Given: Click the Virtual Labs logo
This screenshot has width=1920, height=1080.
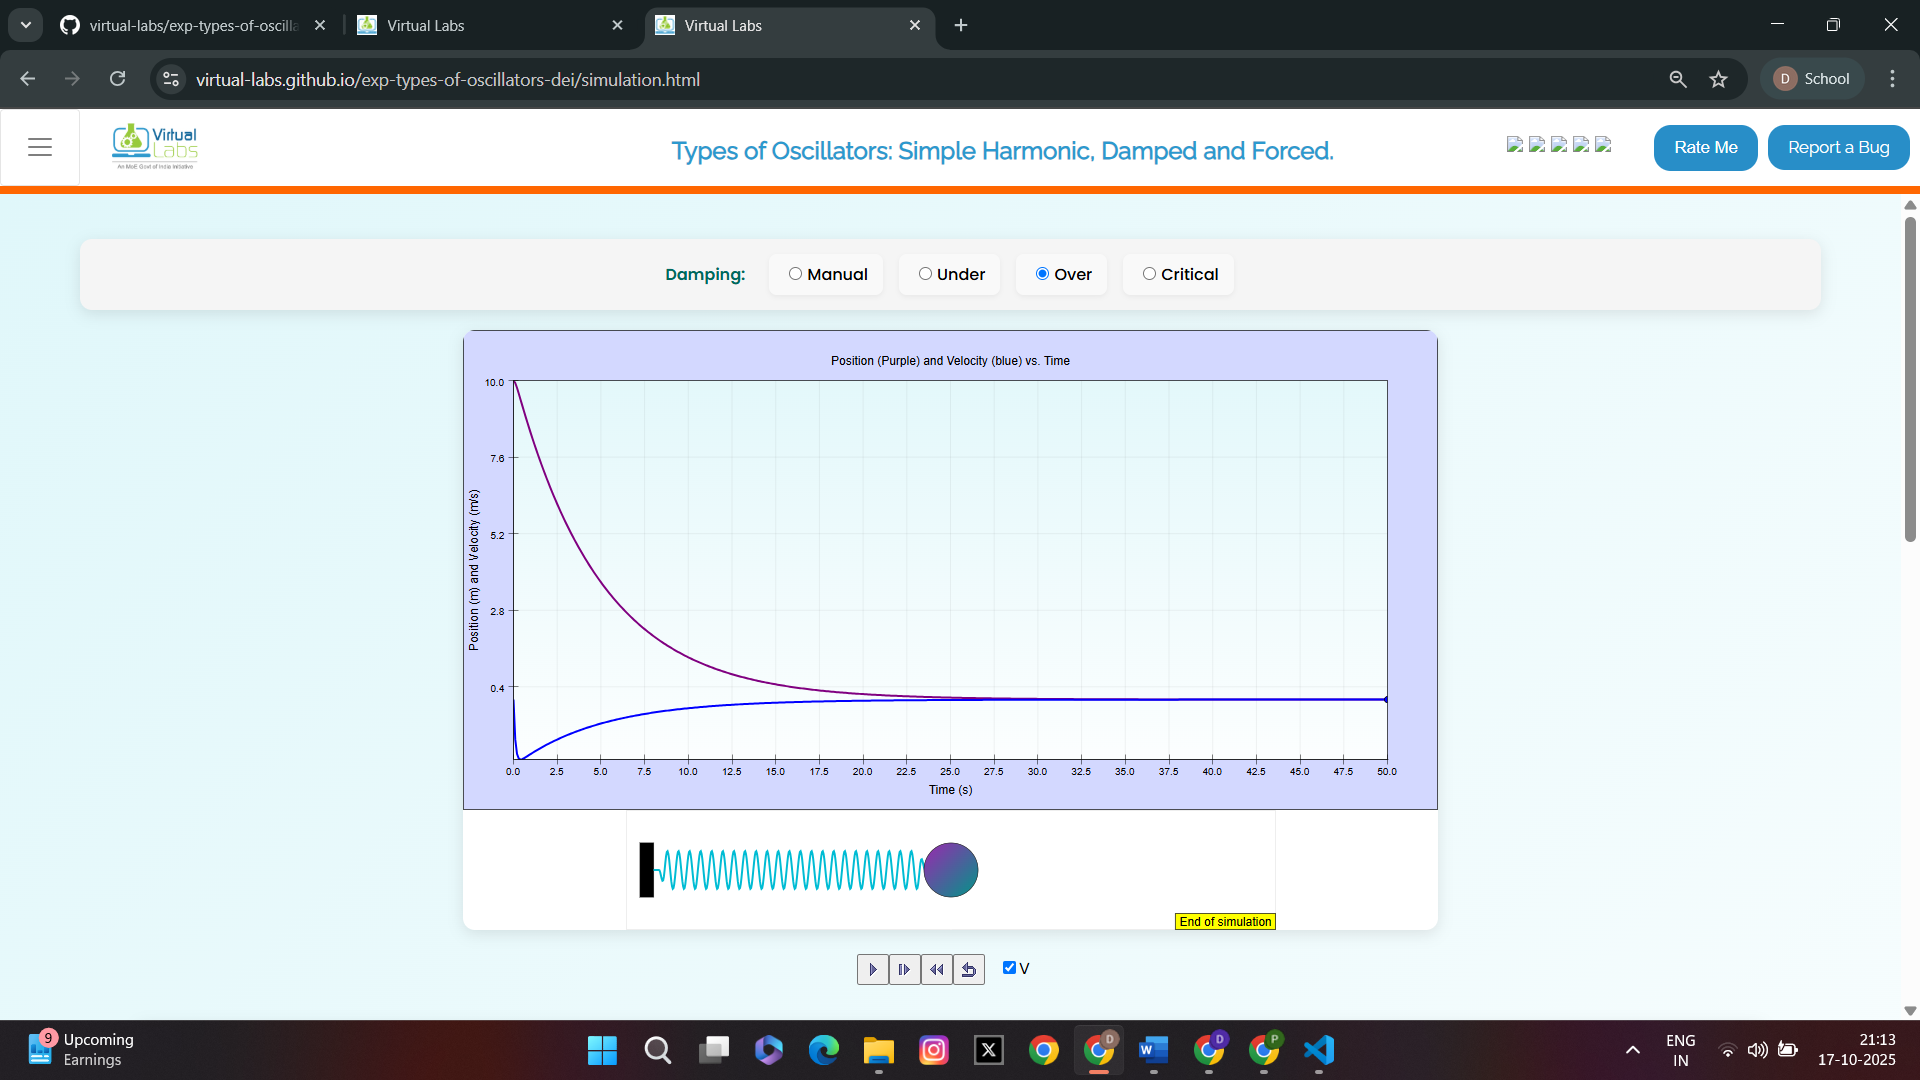Looking at the screenshot, I should point(155,147).
